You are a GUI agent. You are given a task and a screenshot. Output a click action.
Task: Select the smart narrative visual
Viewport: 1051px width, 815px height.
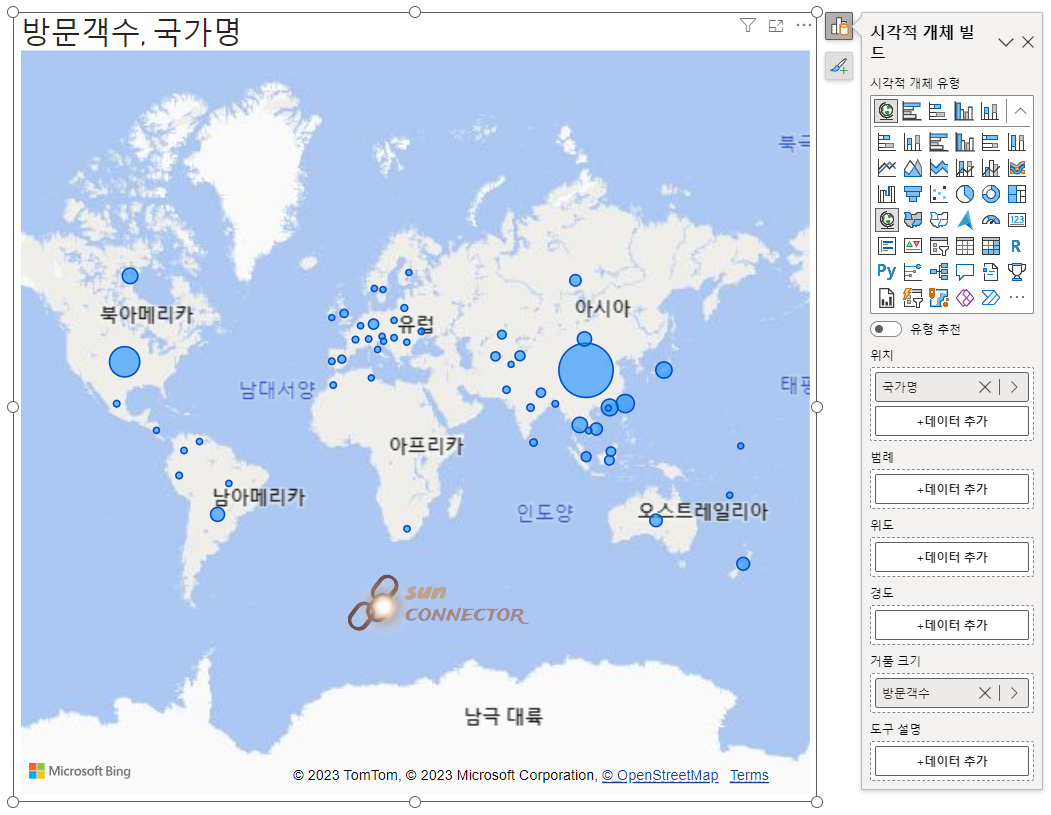coord(991,271)
